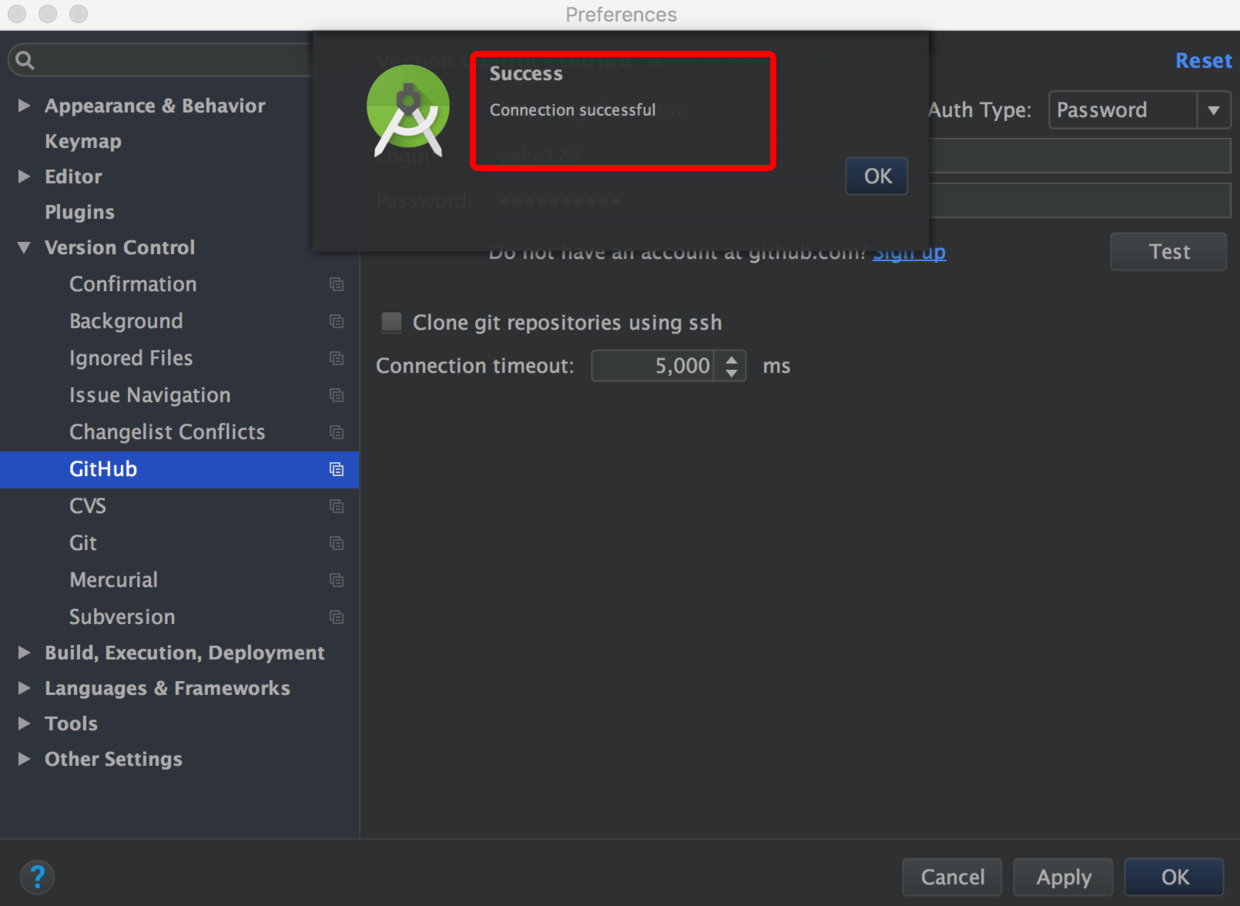
Task: Click the search magnifier icon
Action: click(25, 60)
